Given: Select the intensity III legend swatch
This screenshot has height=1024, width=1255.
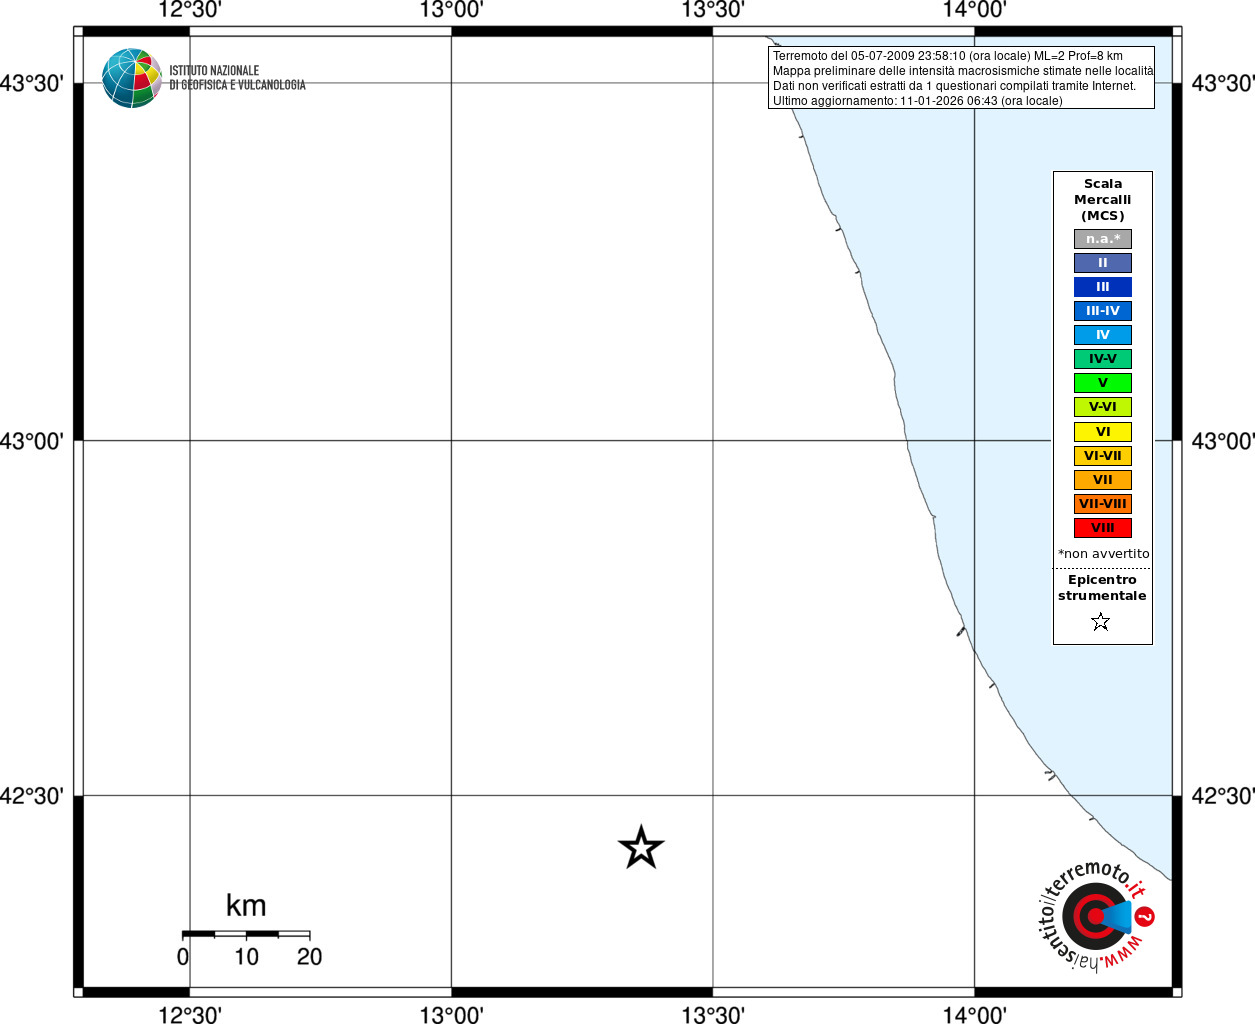Looking at the screenshot, I should click(1103, 287).
